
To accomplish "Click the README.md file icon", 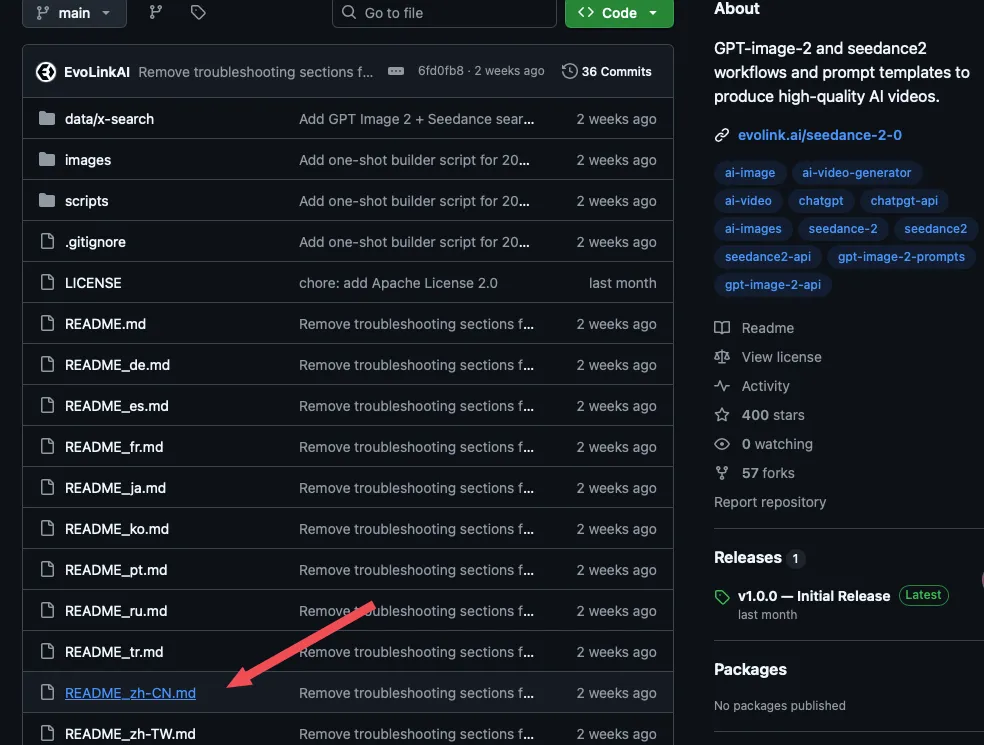I will 47,323.
